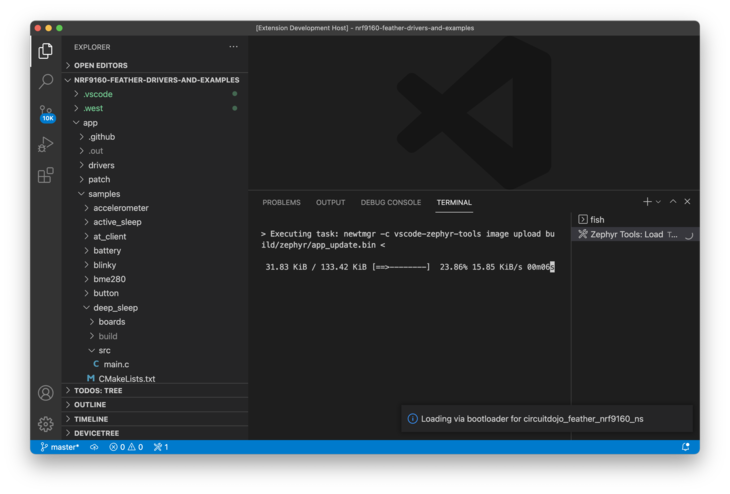Expand the active_sleep folder

point(155,222)
